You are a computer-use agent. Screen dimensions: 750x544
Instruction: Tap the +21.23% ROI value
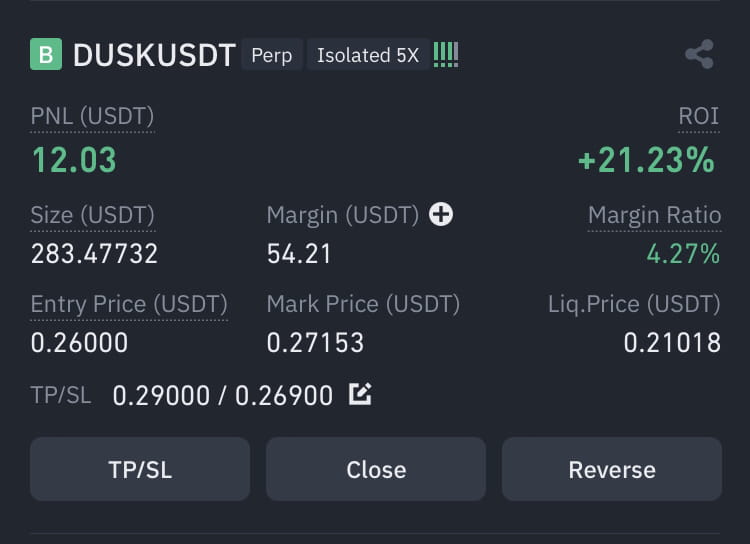point(646,160)
